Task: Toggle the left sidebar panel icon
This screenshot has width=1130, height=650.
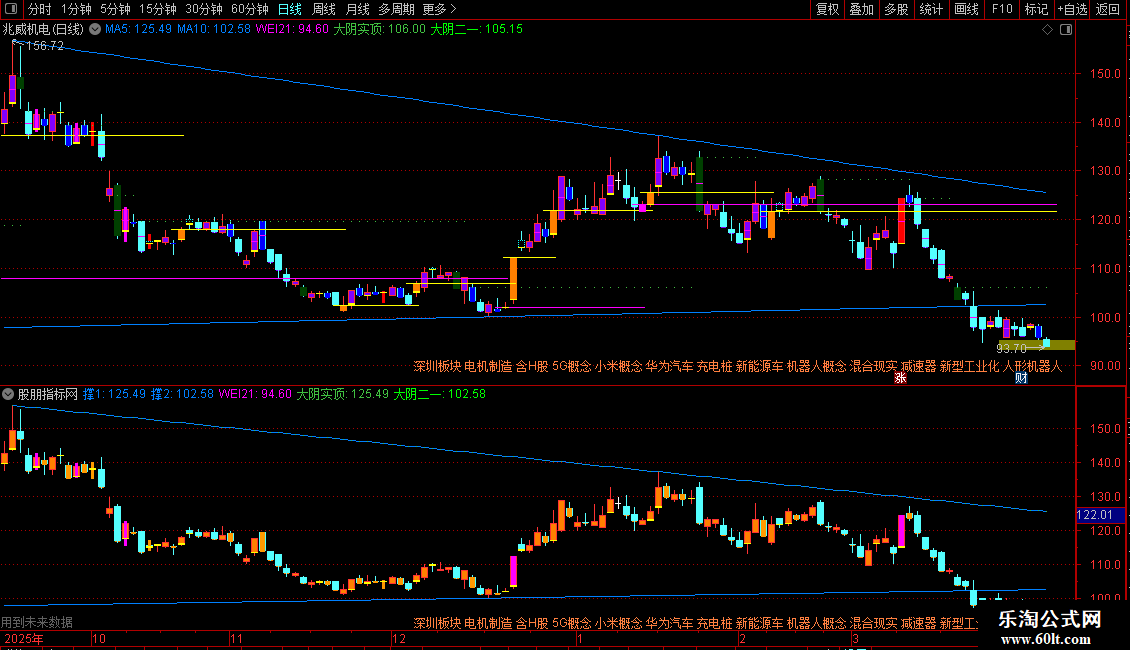Action: coord(11,9)
